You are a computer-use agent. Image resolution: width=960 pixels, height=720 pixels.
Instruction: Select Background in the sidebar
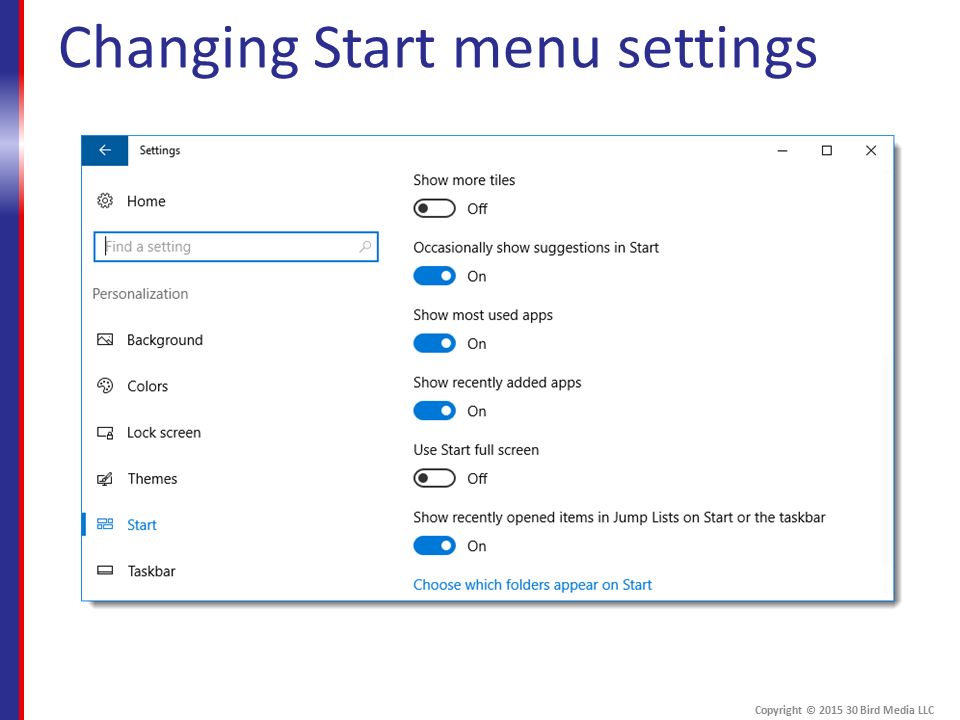165,340
